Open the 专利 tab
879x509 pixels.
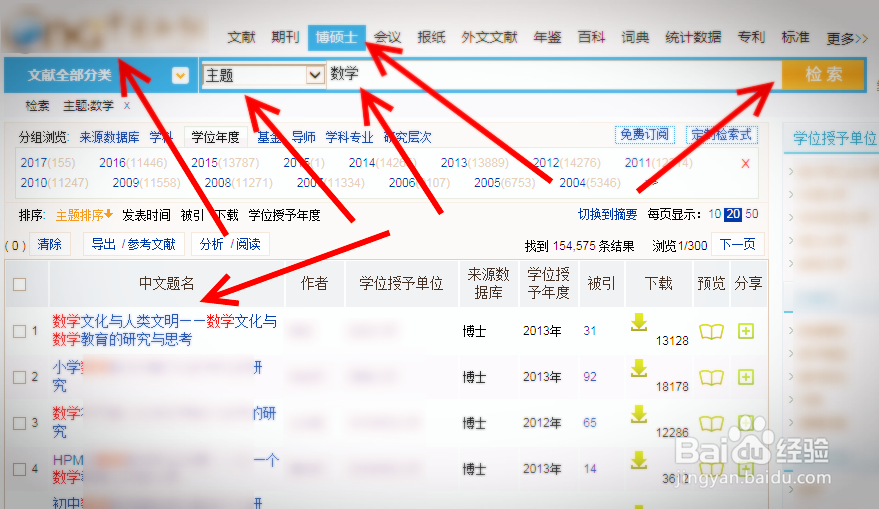[752, 37]
